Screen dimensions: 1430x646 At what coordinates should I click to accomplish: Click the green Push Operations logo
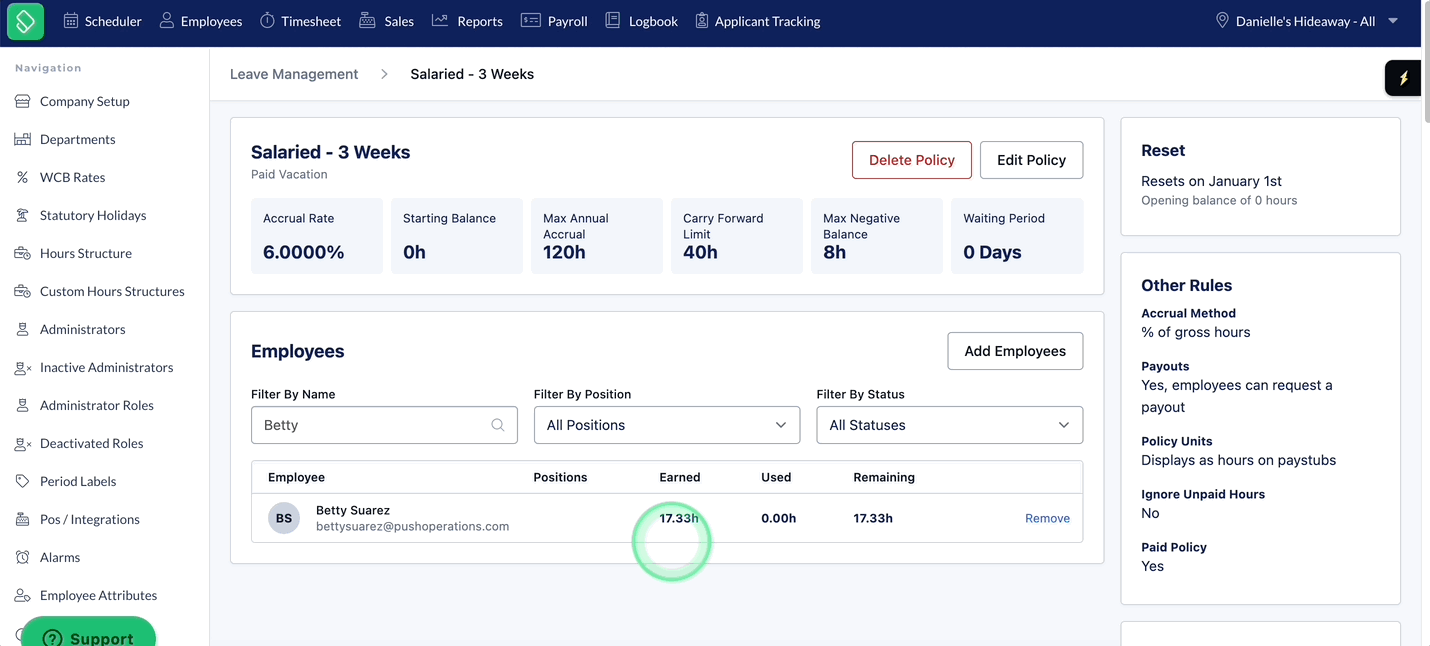point(25,21)
